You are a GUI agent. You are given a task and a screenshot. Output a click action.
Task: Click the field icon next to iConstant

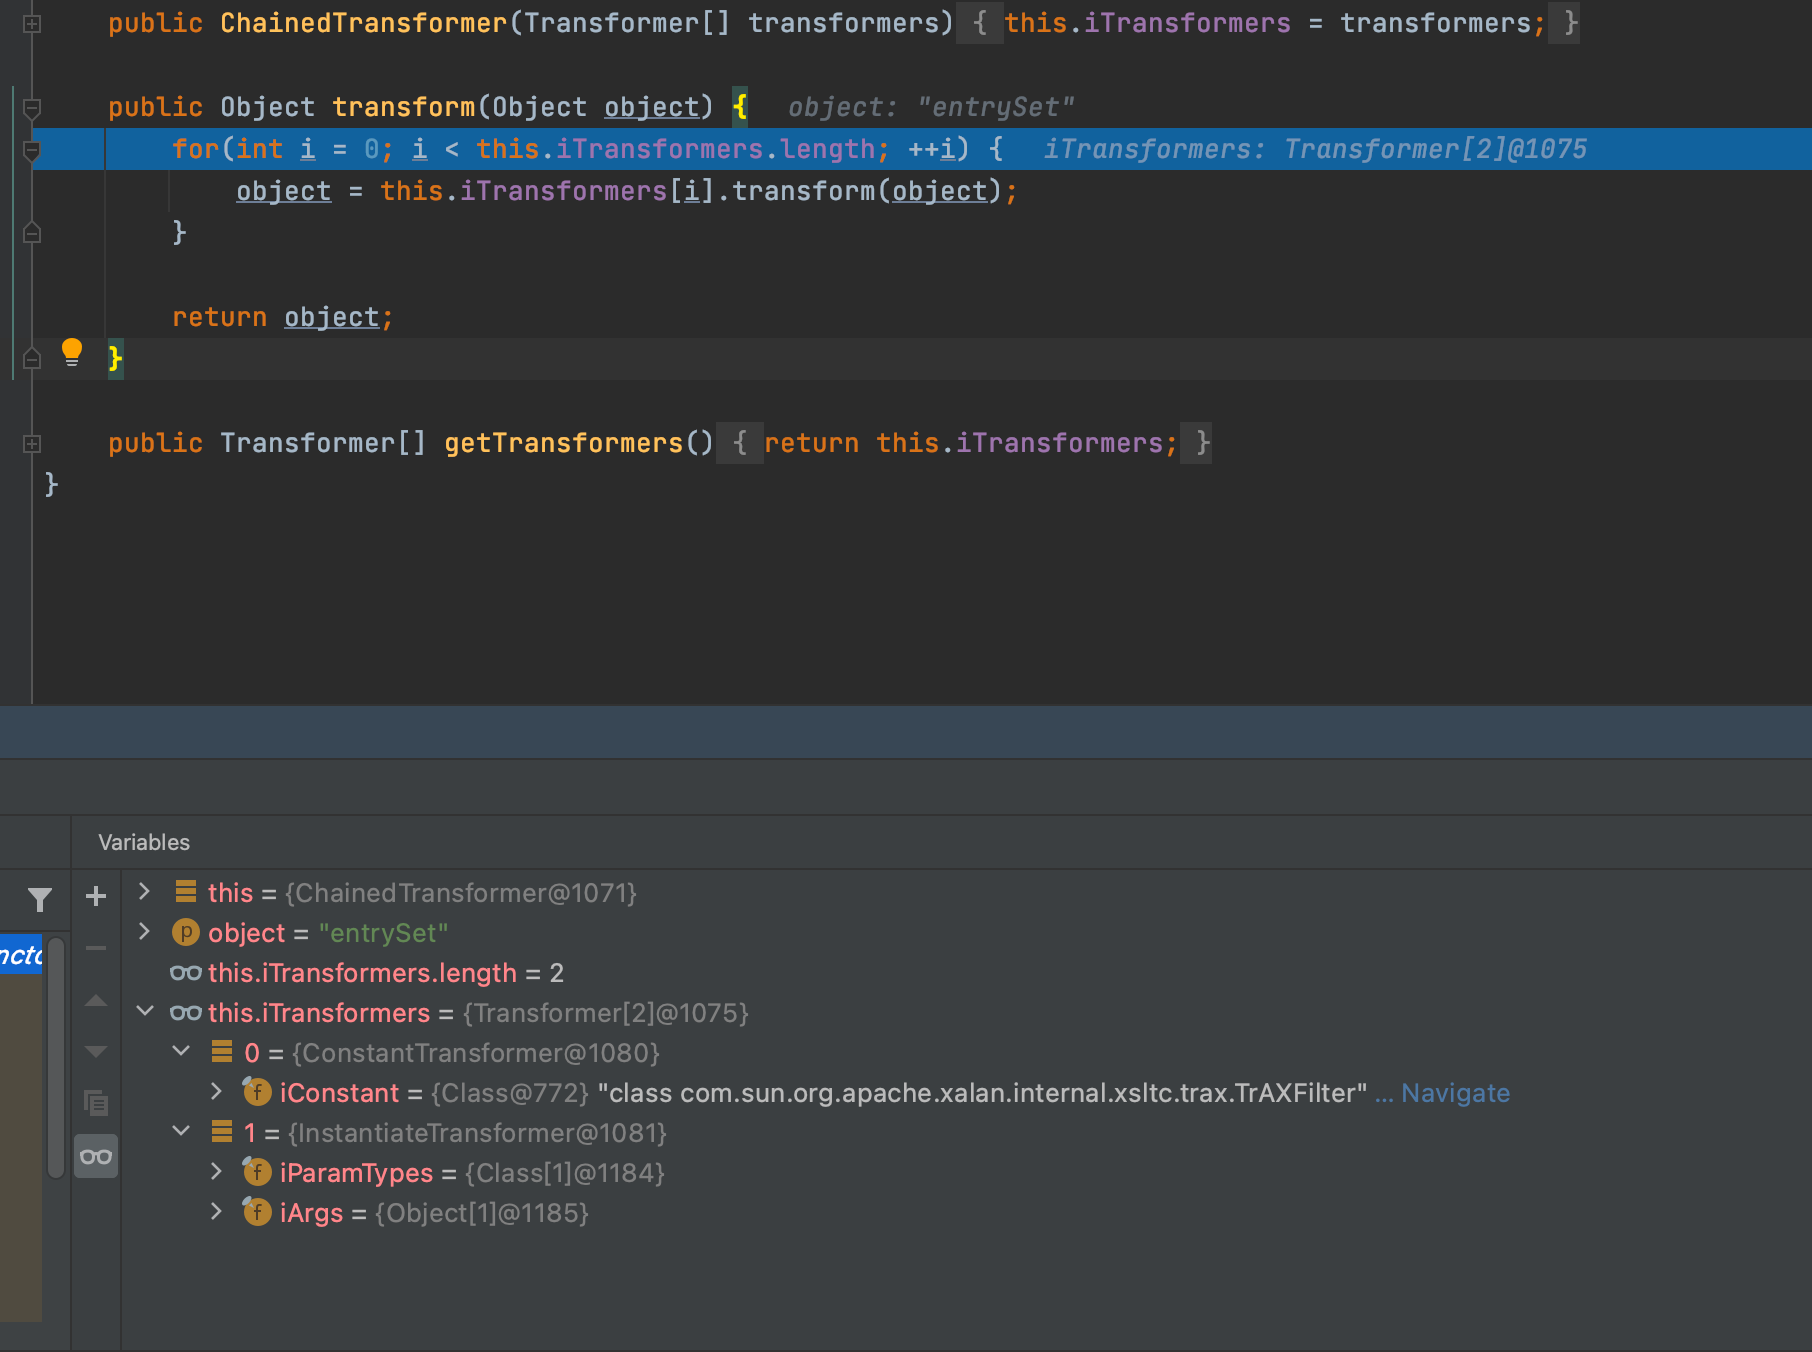pyautogui.click(x=257, y=1091)
